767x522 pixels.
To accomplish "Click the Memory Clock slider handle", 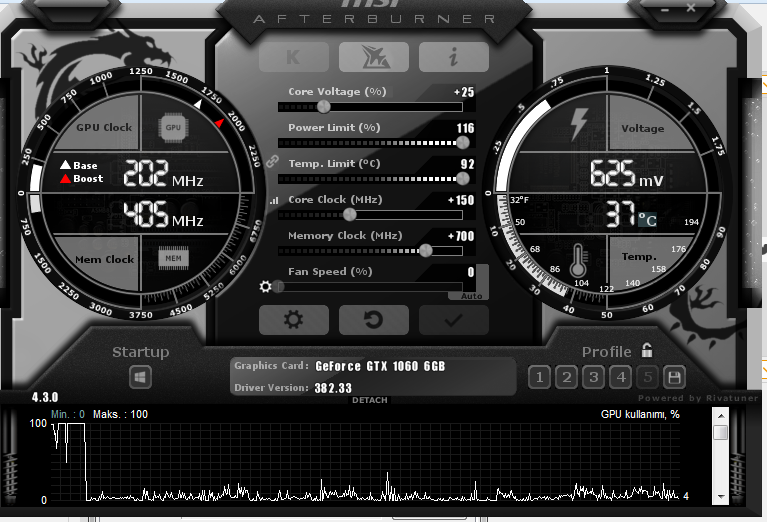I will (426, 250).
